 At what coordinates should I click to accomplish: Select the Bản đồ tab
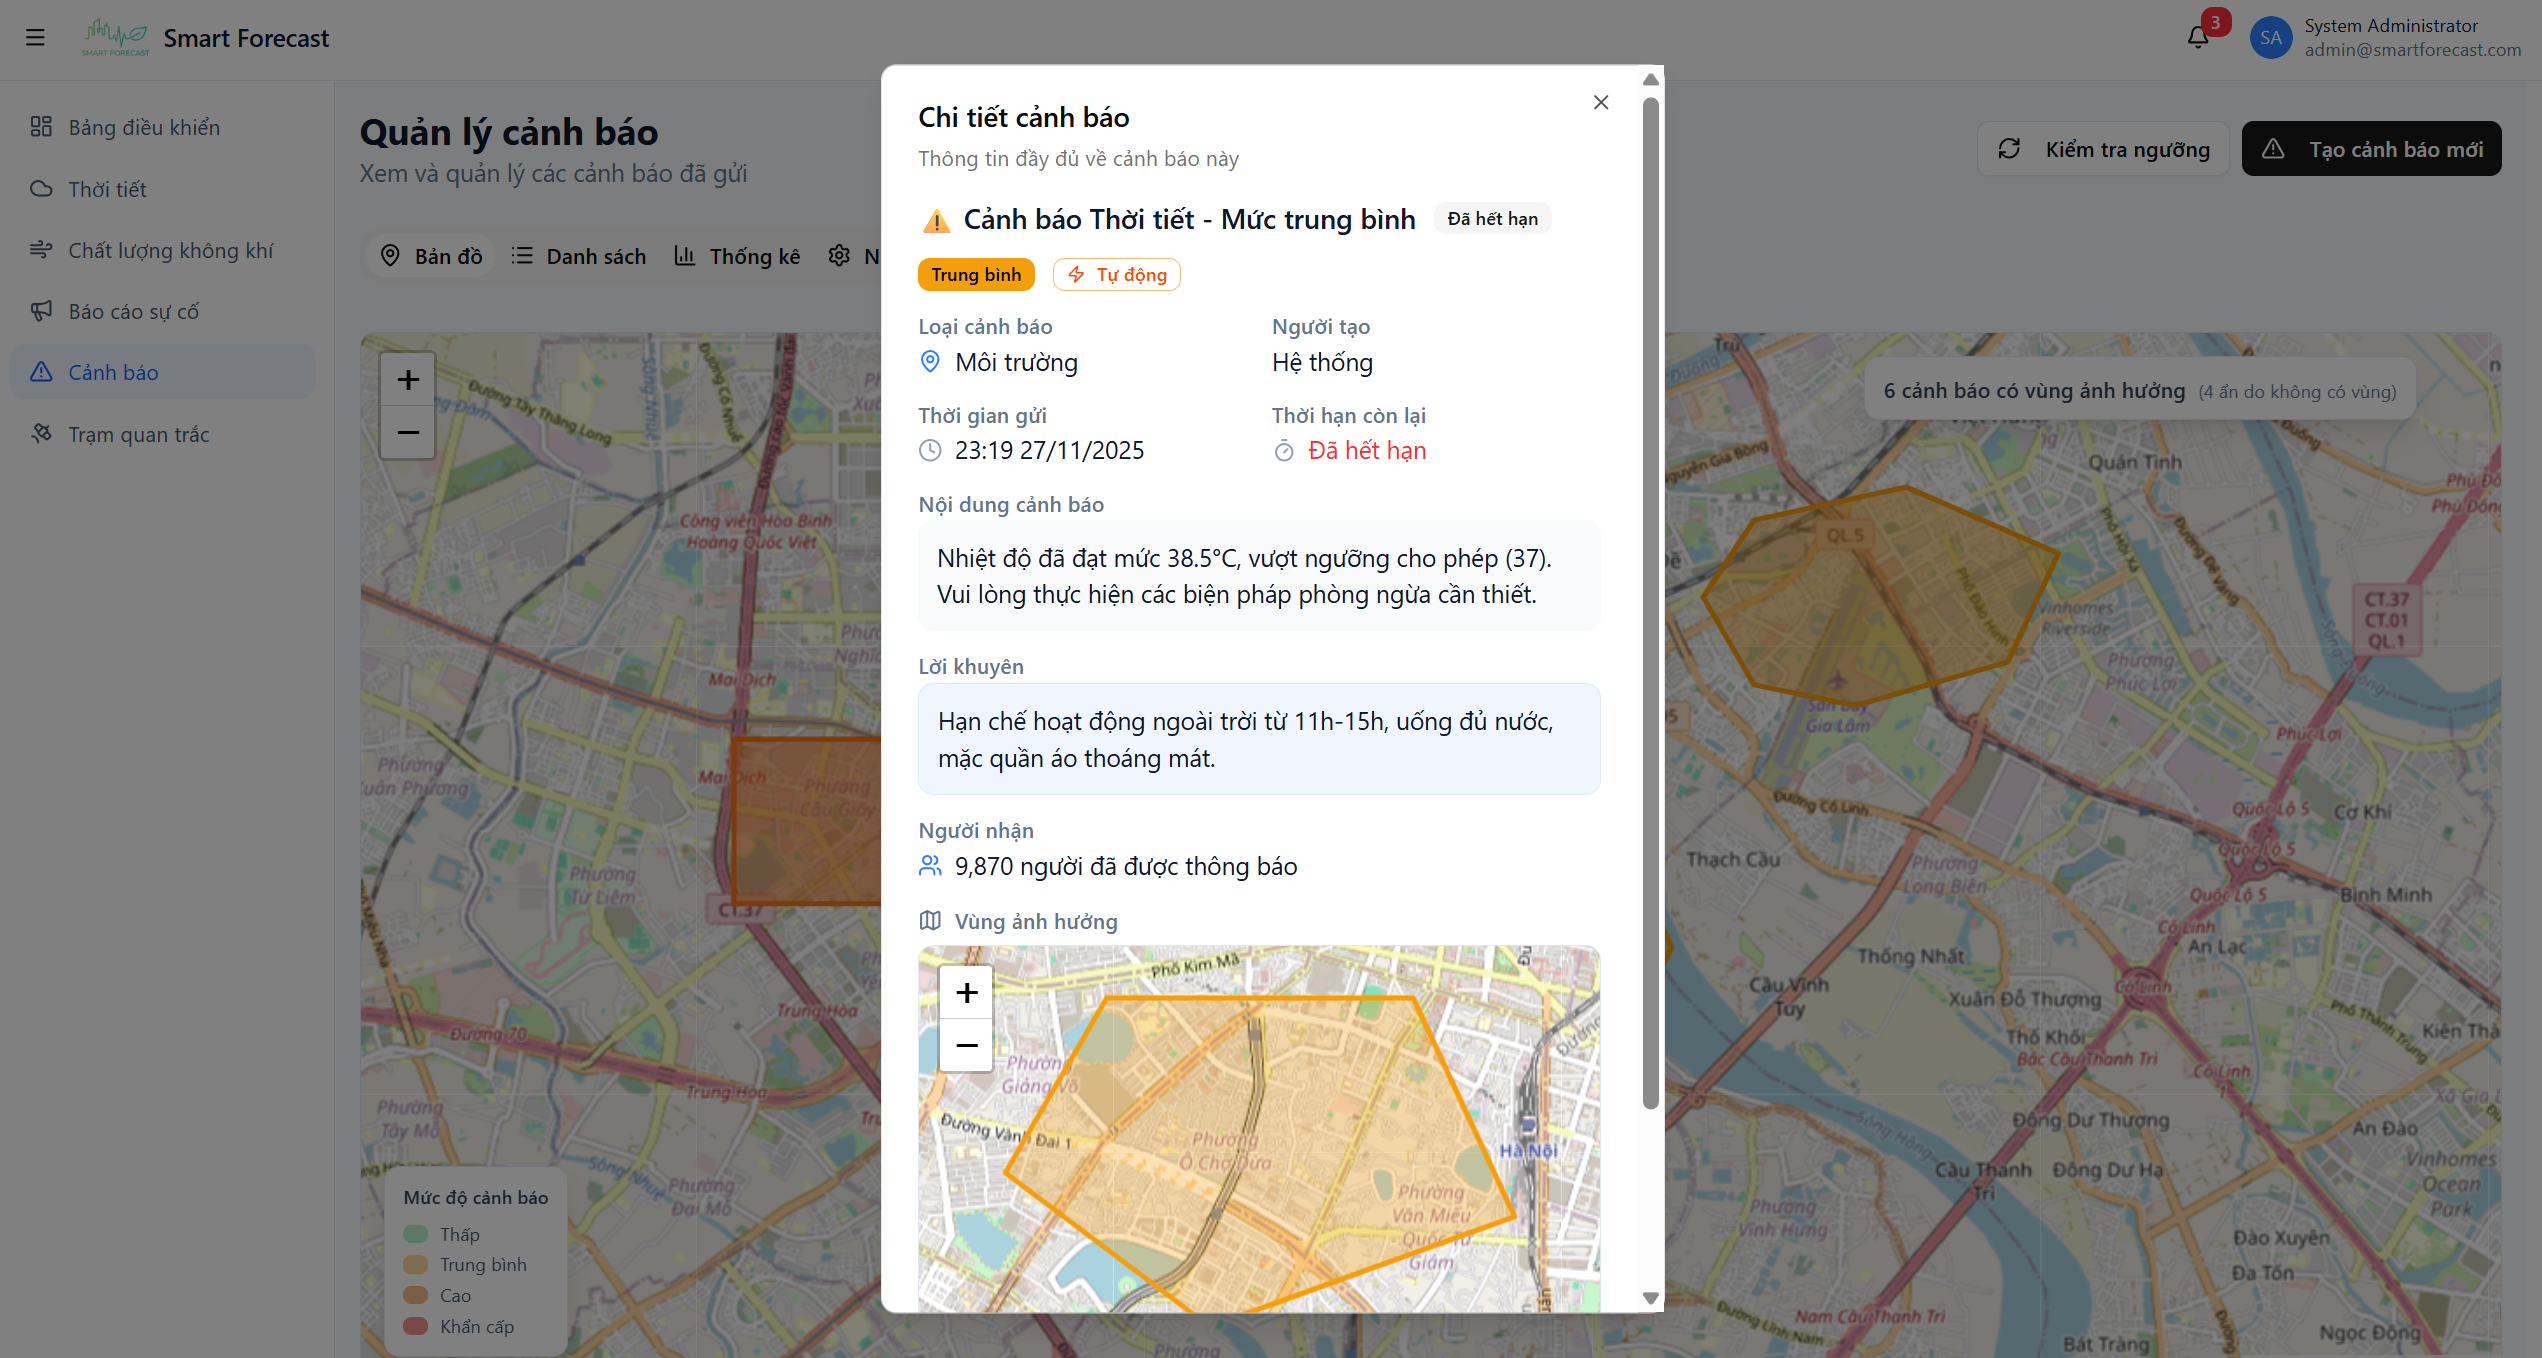432,256
